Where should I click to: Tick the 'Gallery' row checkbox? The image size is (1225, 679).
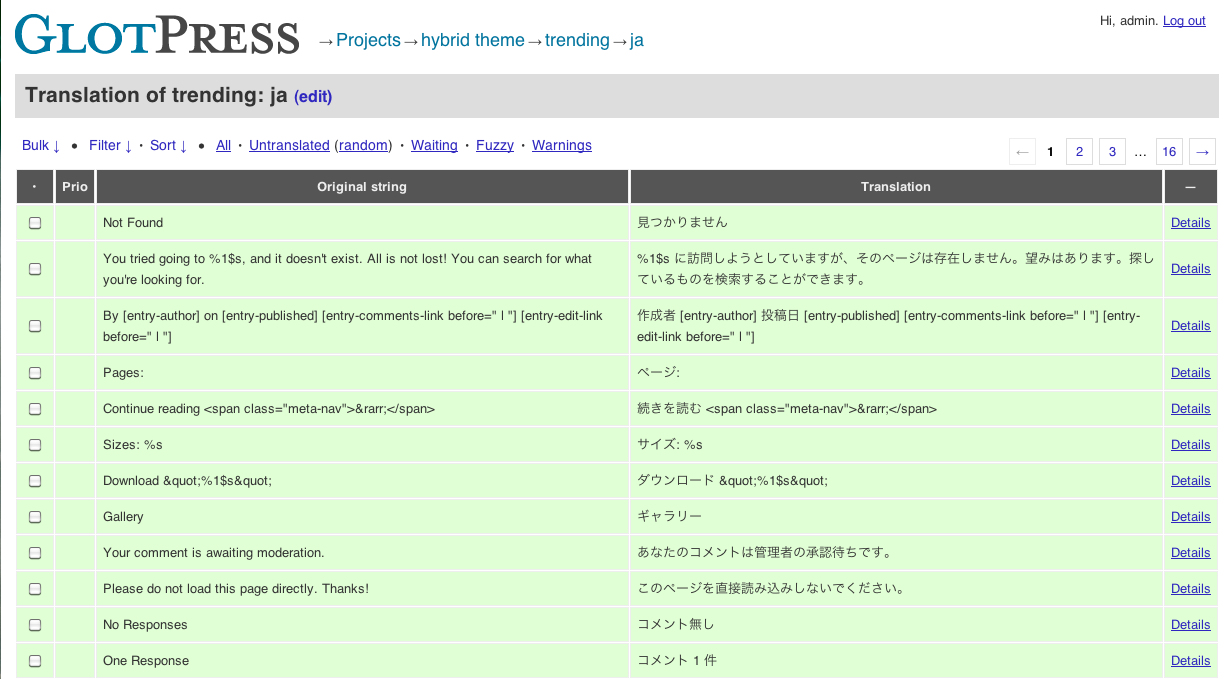click(x=35, y=517)
